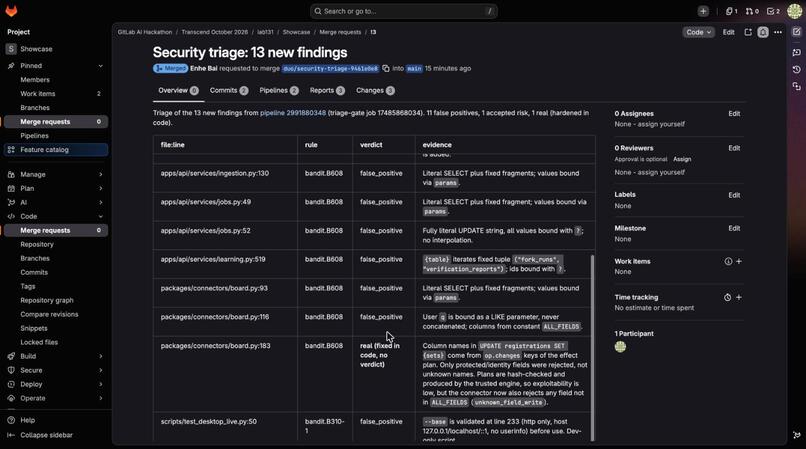806x449 pixels.
Task: Open the to-do list counter icon
Action: click(x=773, y=11)
